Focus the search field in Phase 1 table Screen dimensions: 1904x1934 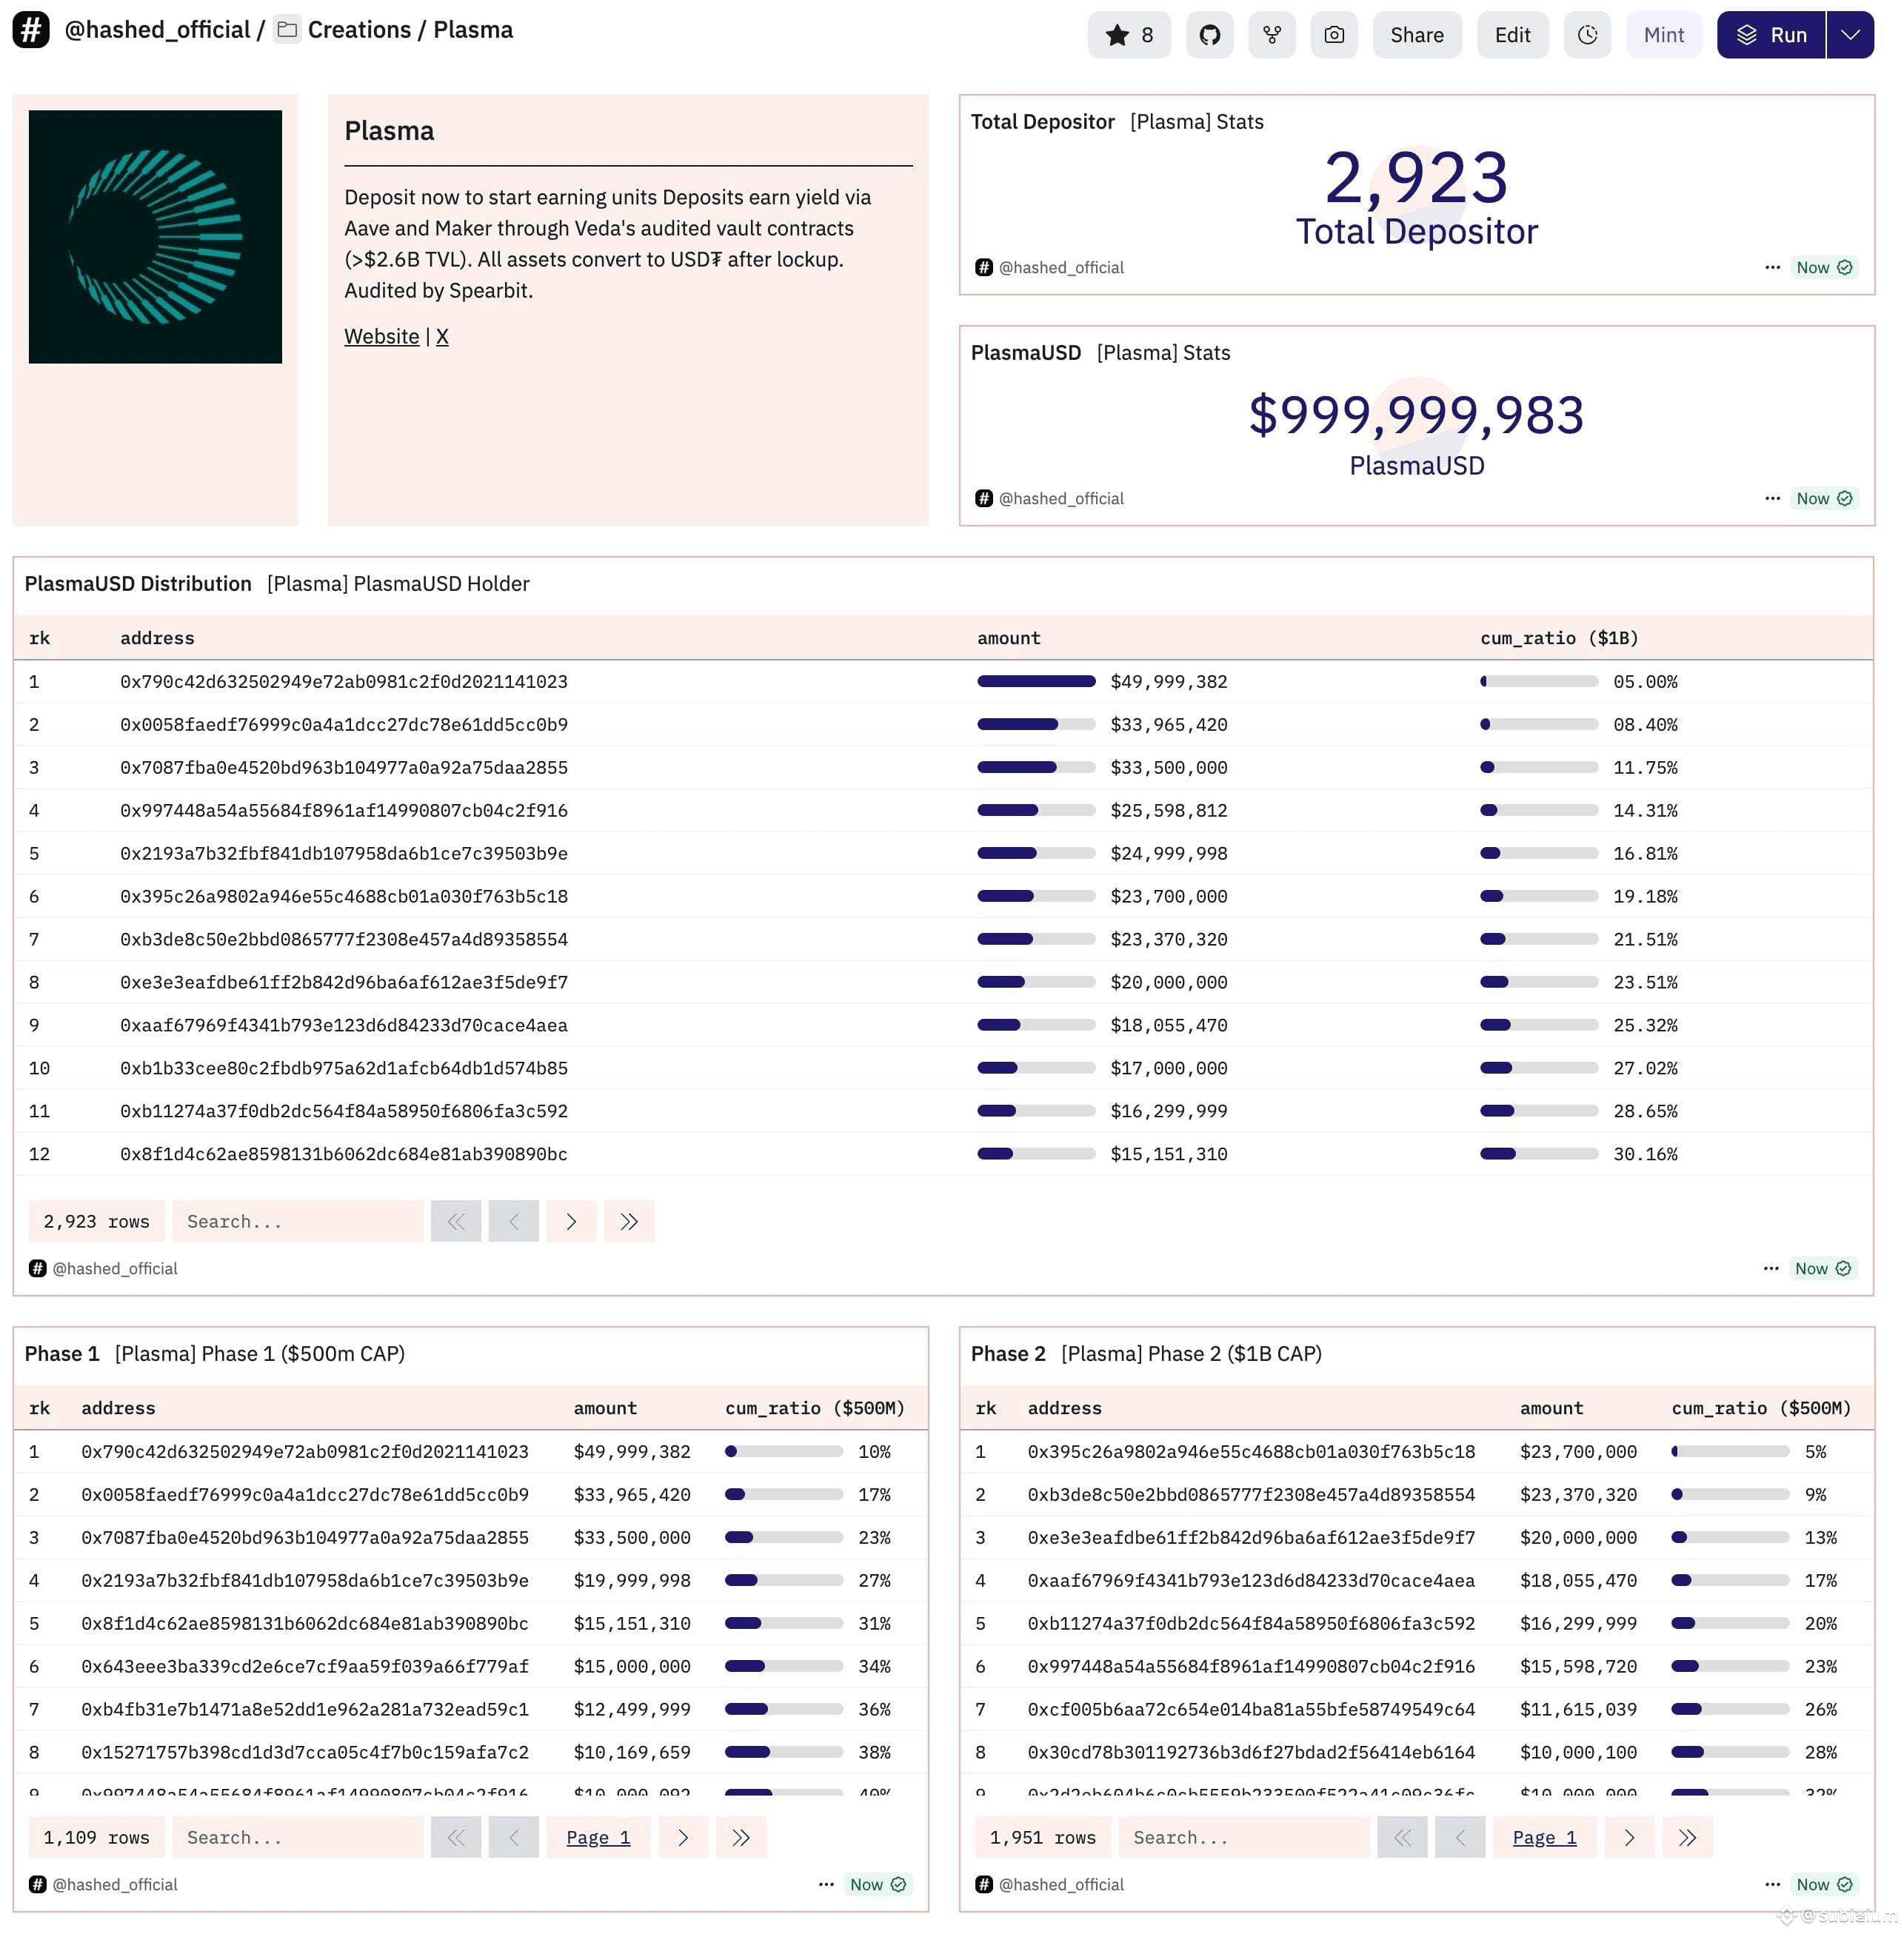(298, 1837)
